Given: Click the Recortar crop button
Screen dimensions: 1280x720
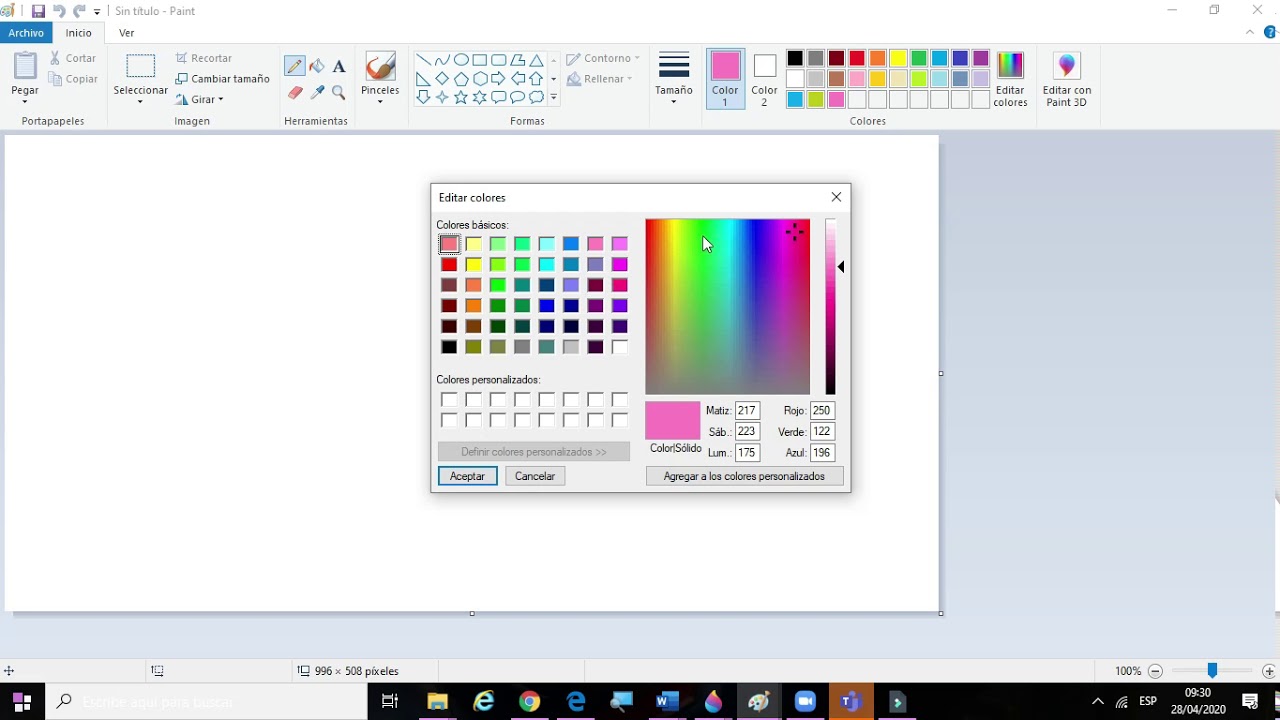Looking at the screenshot, I should coord(204,58).
